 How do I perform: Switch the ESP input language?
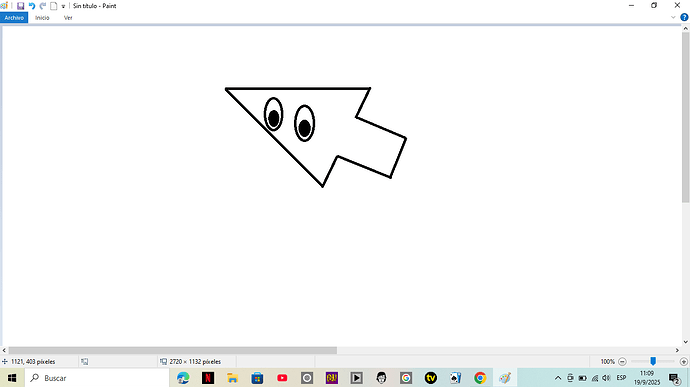(x=621, y=378)
